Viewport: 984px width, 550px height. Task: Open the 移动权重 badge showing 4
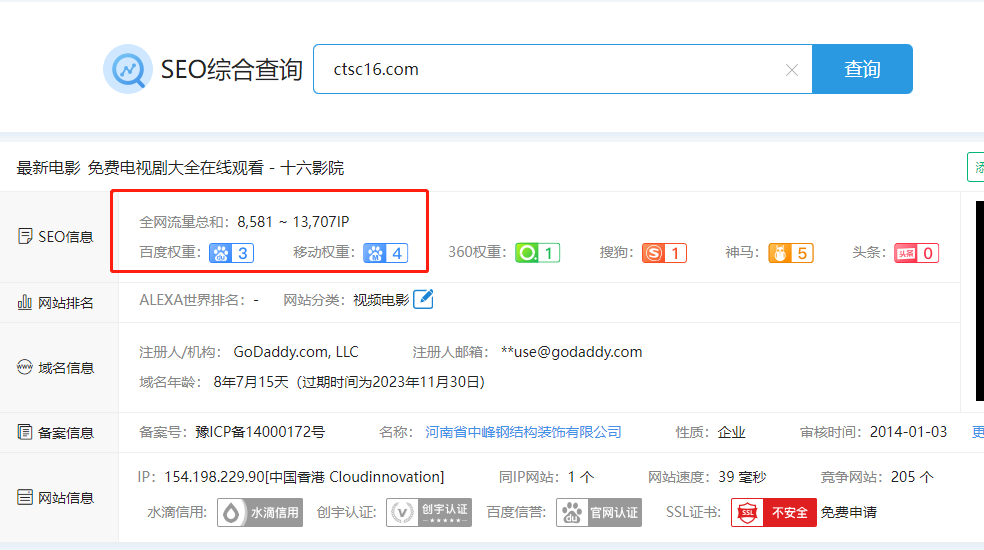coord(385,253)
